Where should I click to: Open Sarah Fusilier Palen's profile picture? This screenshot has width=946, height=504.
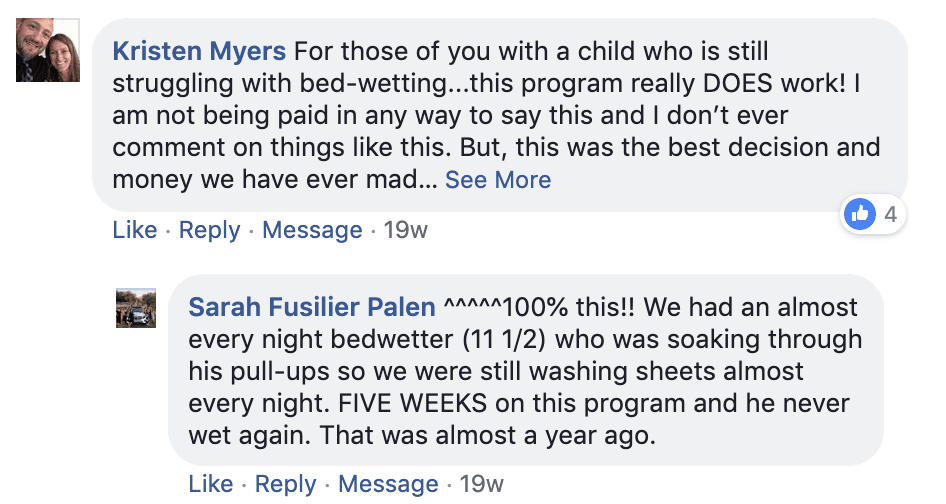tap(136, 308)
